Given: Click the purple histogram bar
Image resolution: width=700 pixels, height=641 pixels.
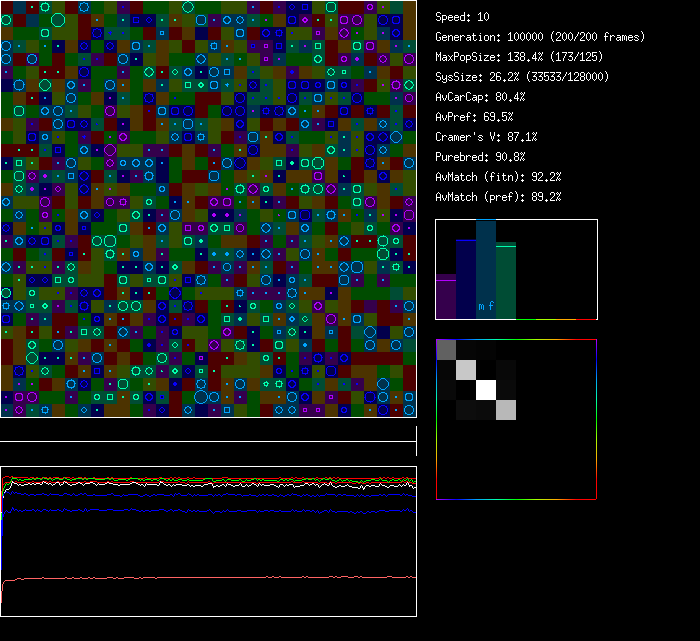Looking at the screenshot, I should click(446, 298).
